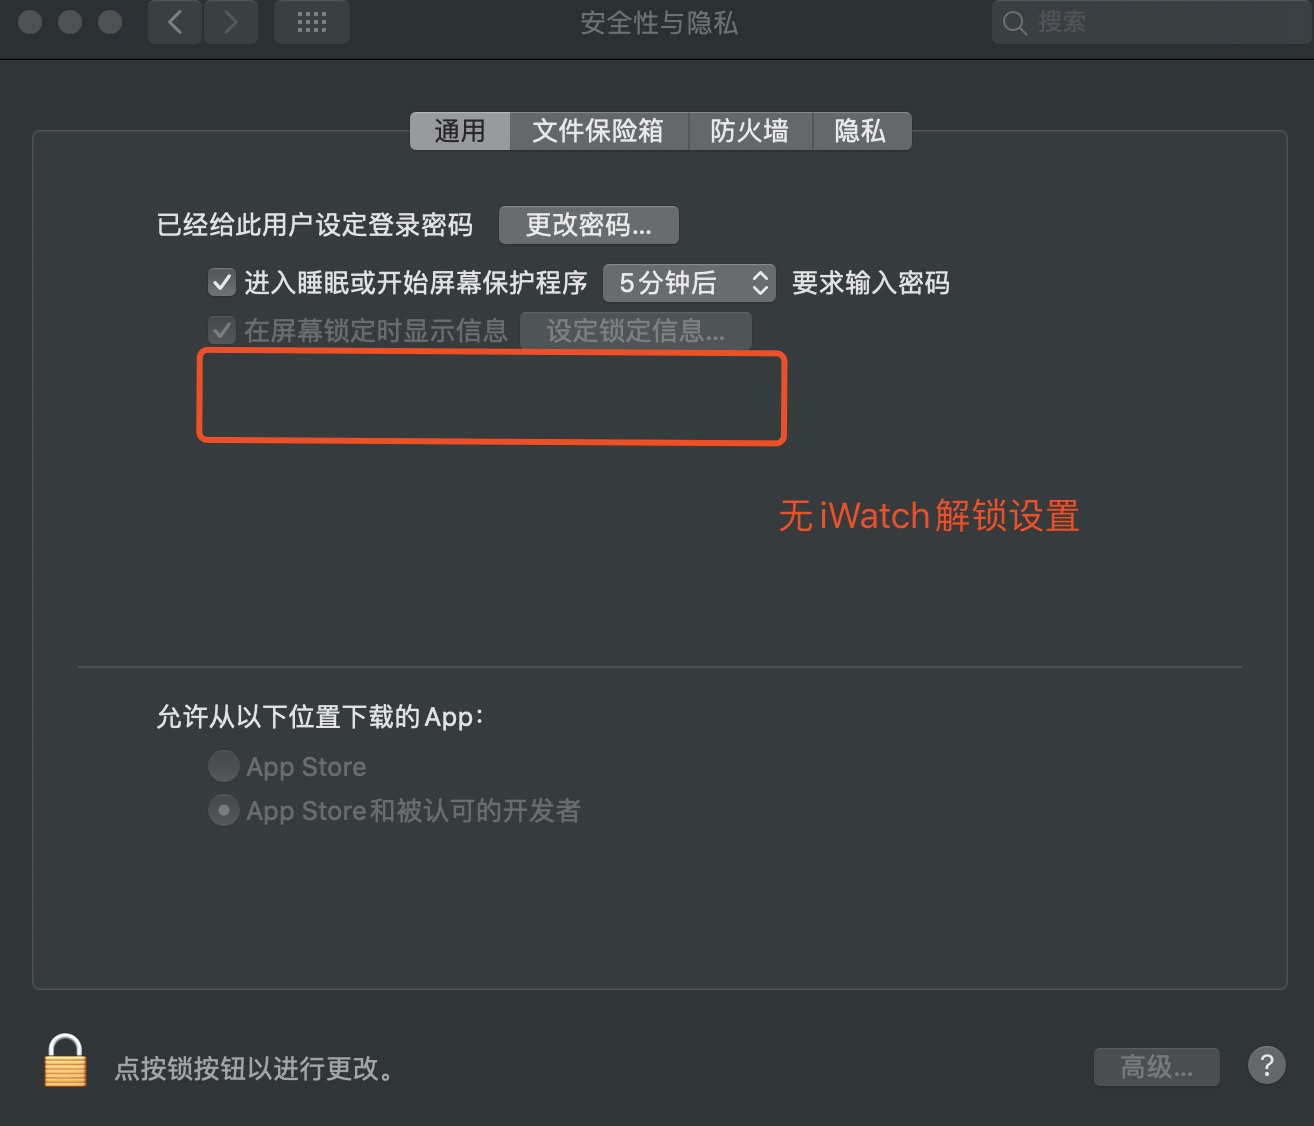This screenshot has width=1314, height=1126.
Task: Click the forward navigation arrow
Action: (231, 22)
